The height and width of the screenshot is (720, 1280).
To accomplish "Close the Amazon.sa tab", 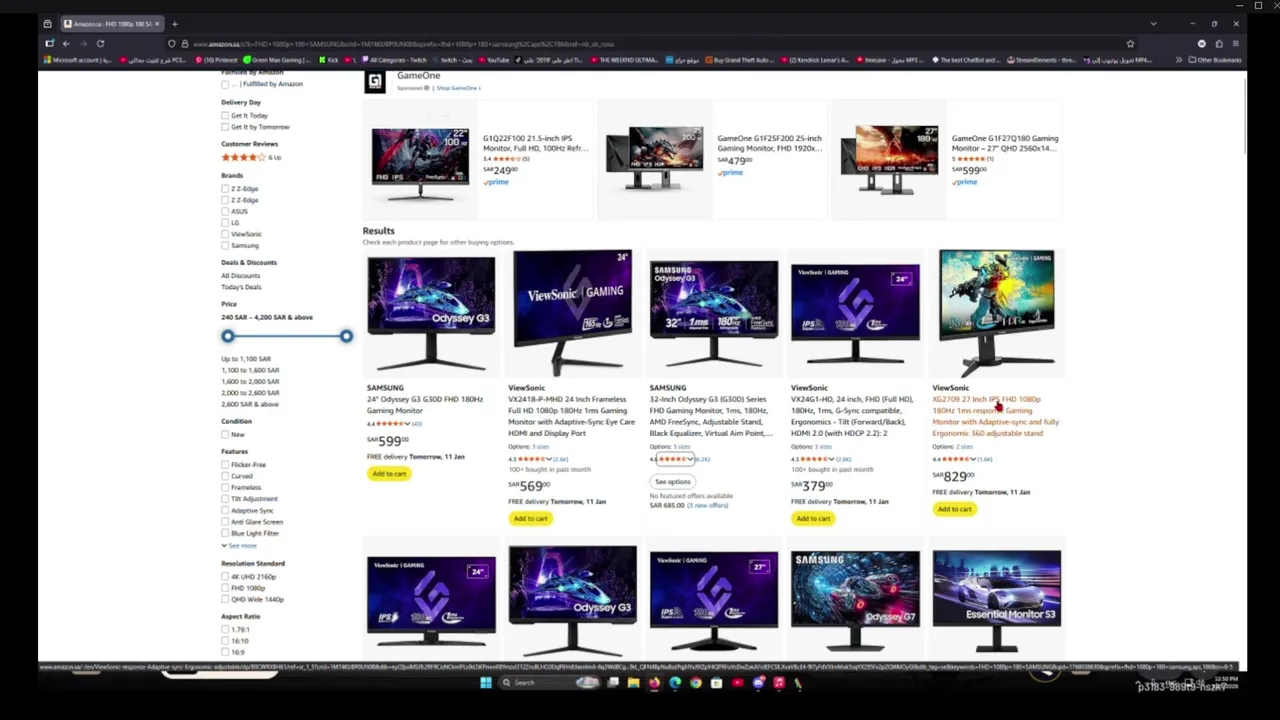I will 157,24.
